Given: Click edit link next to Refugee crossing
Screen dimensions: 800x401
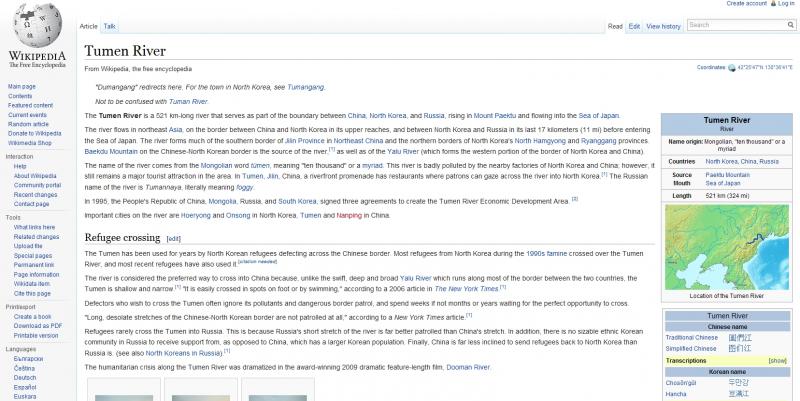Looking at the screenshot, I should point(173,239).
